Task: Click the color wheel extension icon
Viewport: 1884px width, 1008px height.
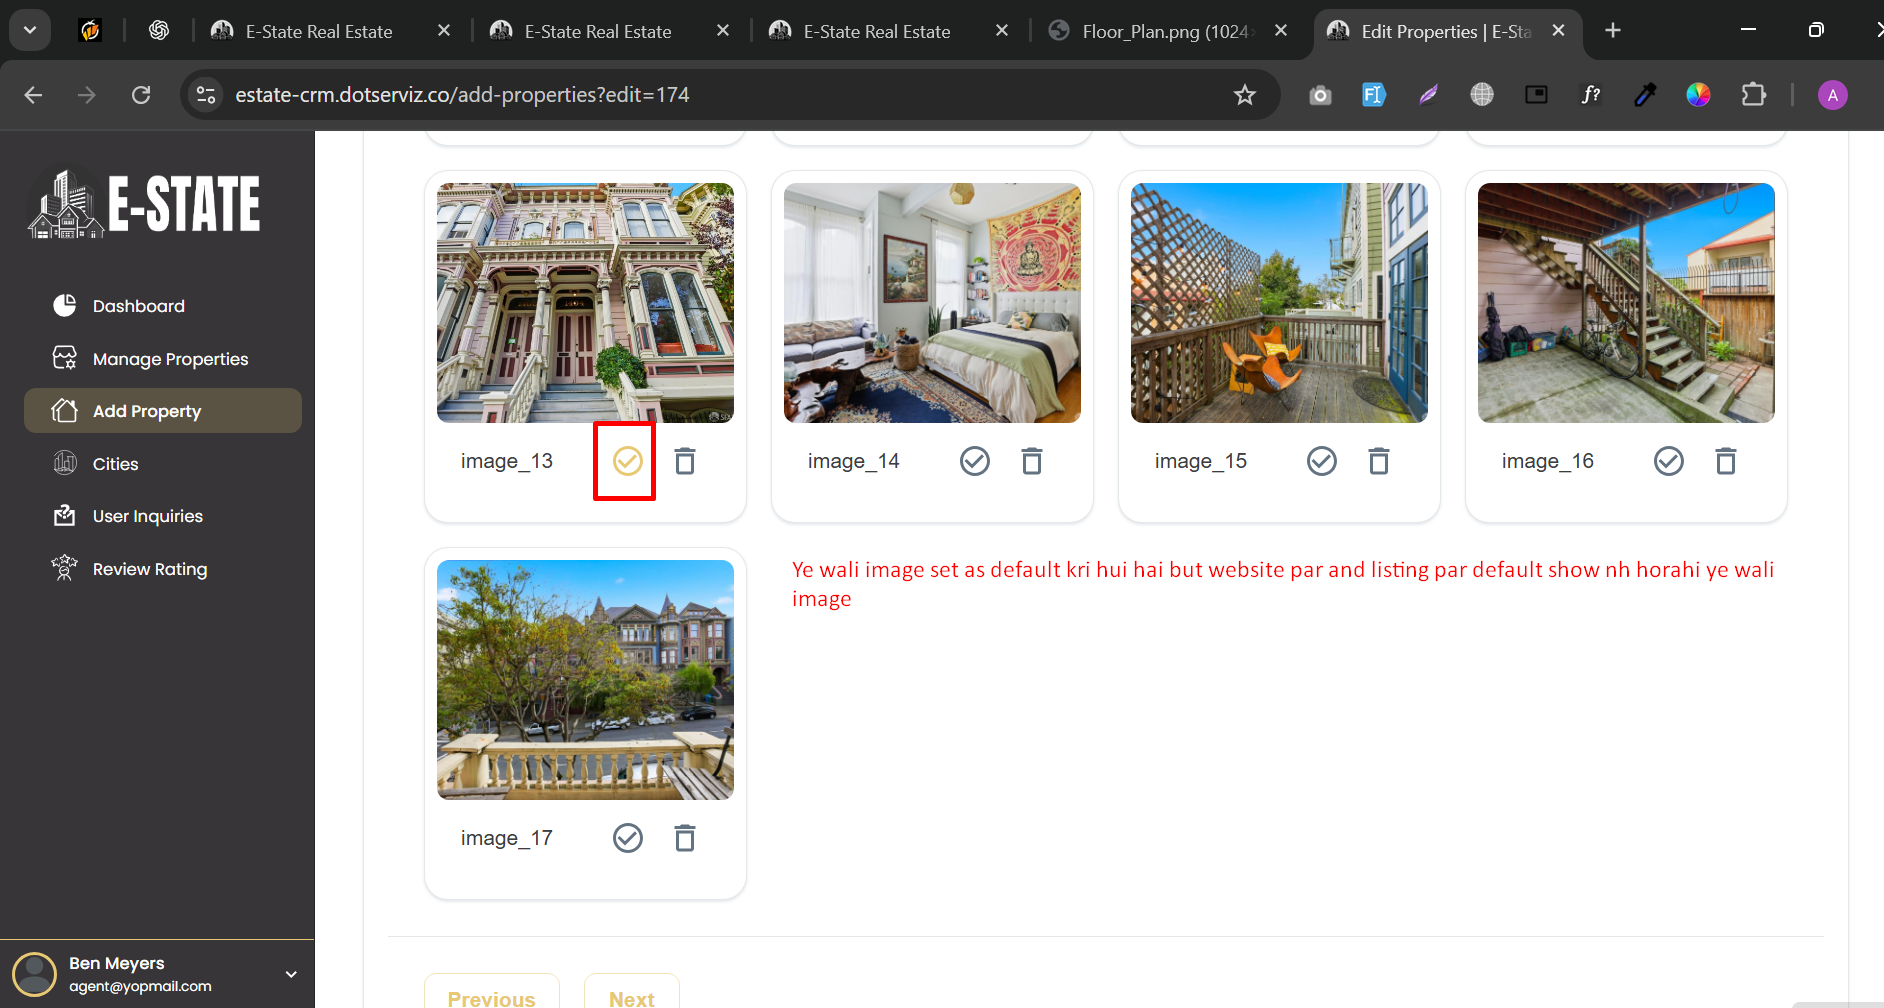Action: (1698, 95)
